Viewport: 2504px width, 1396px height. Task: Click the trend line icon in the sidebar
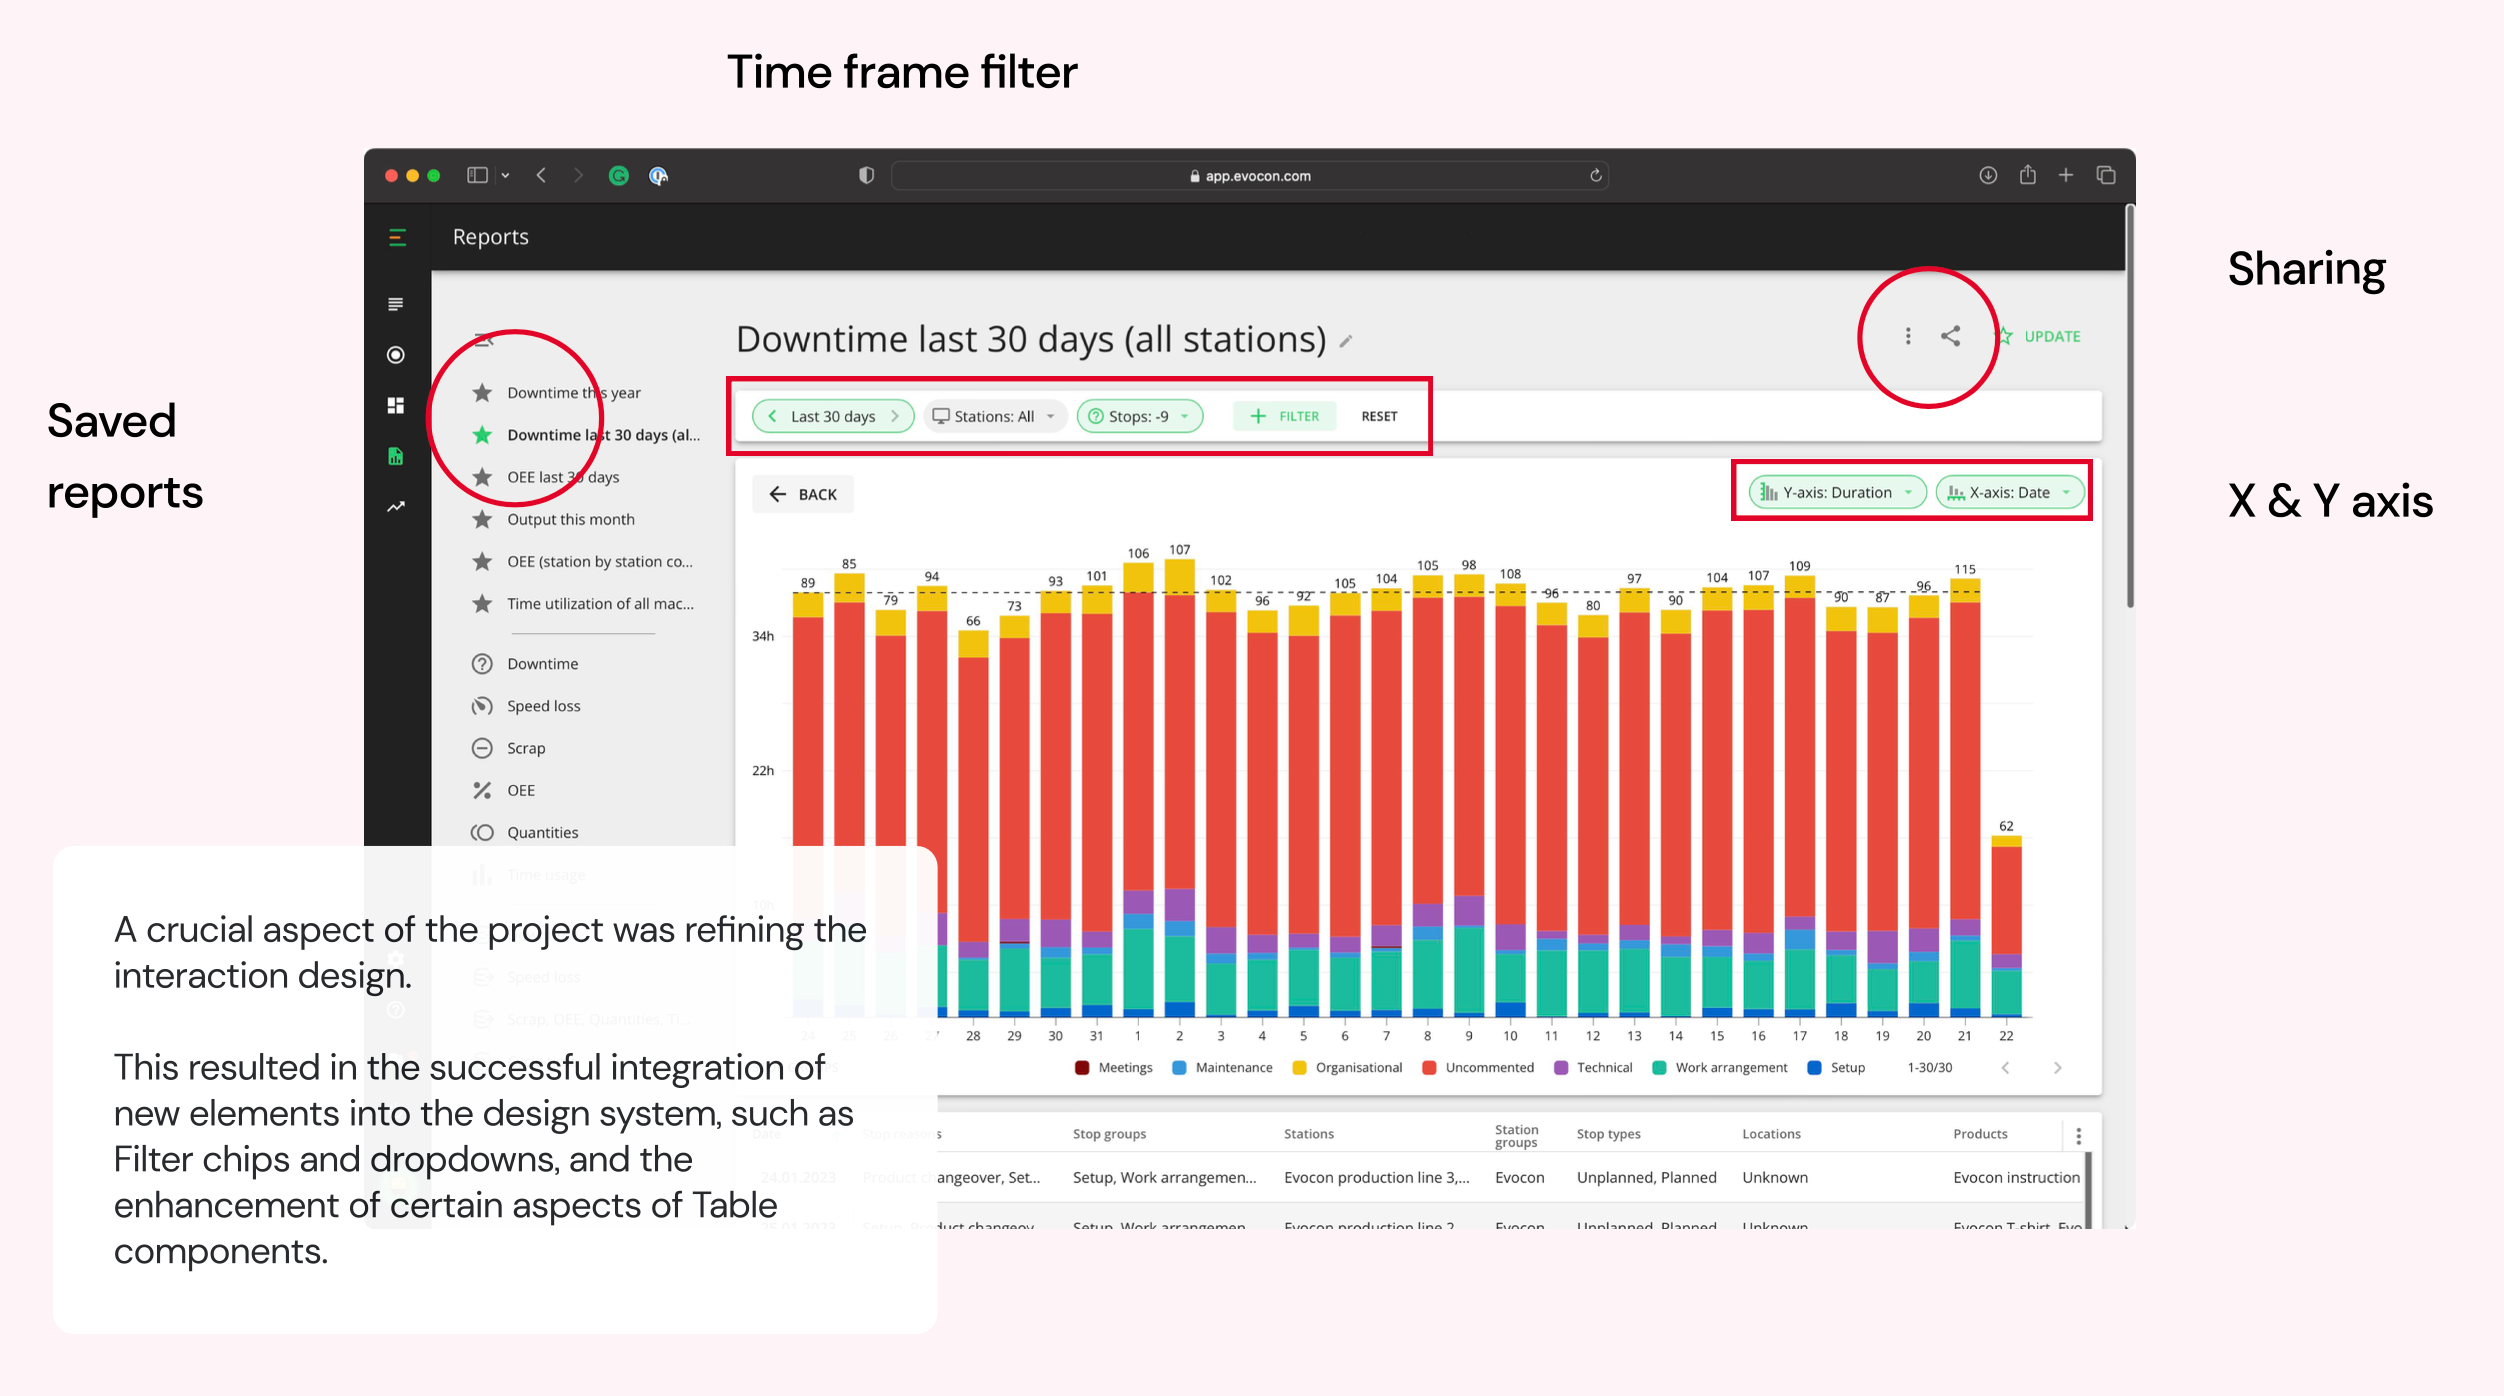396,507
